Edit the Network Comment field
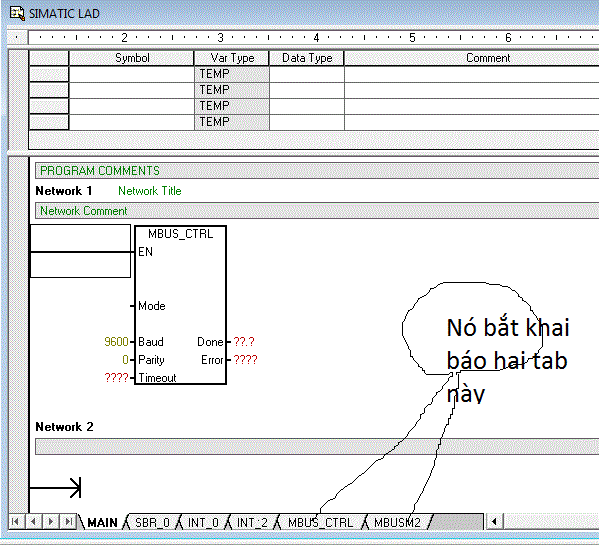Image resolution: width=599 pixels, height=545 pixels. coord(317,211)
